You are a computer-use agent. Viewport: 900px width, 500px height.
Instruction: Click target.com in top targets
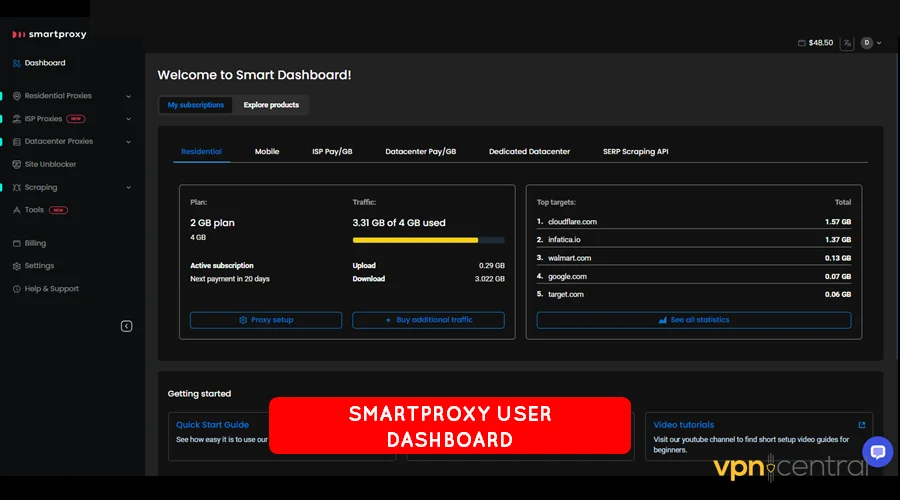[565, 294]
